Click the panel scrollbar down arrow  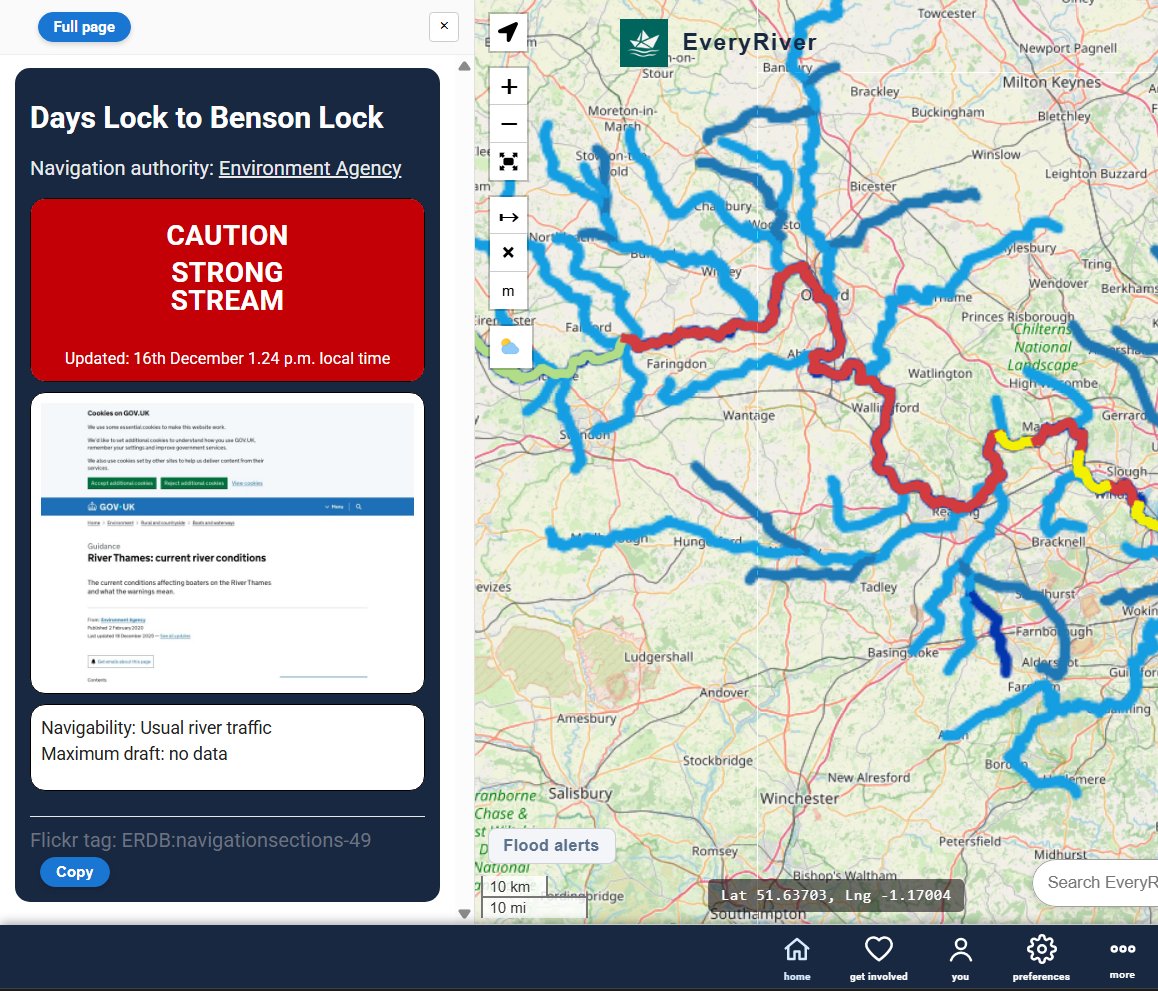coord(464,913)
